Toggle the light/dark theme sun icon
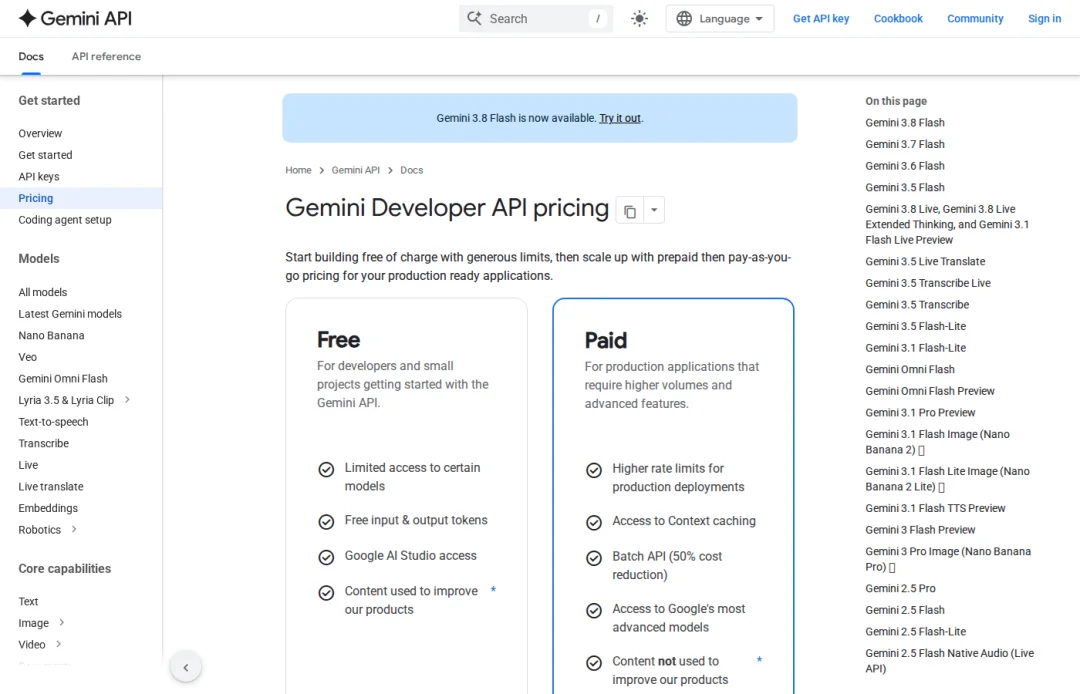Screen dimensions: 1080x694 click(639, 19)
